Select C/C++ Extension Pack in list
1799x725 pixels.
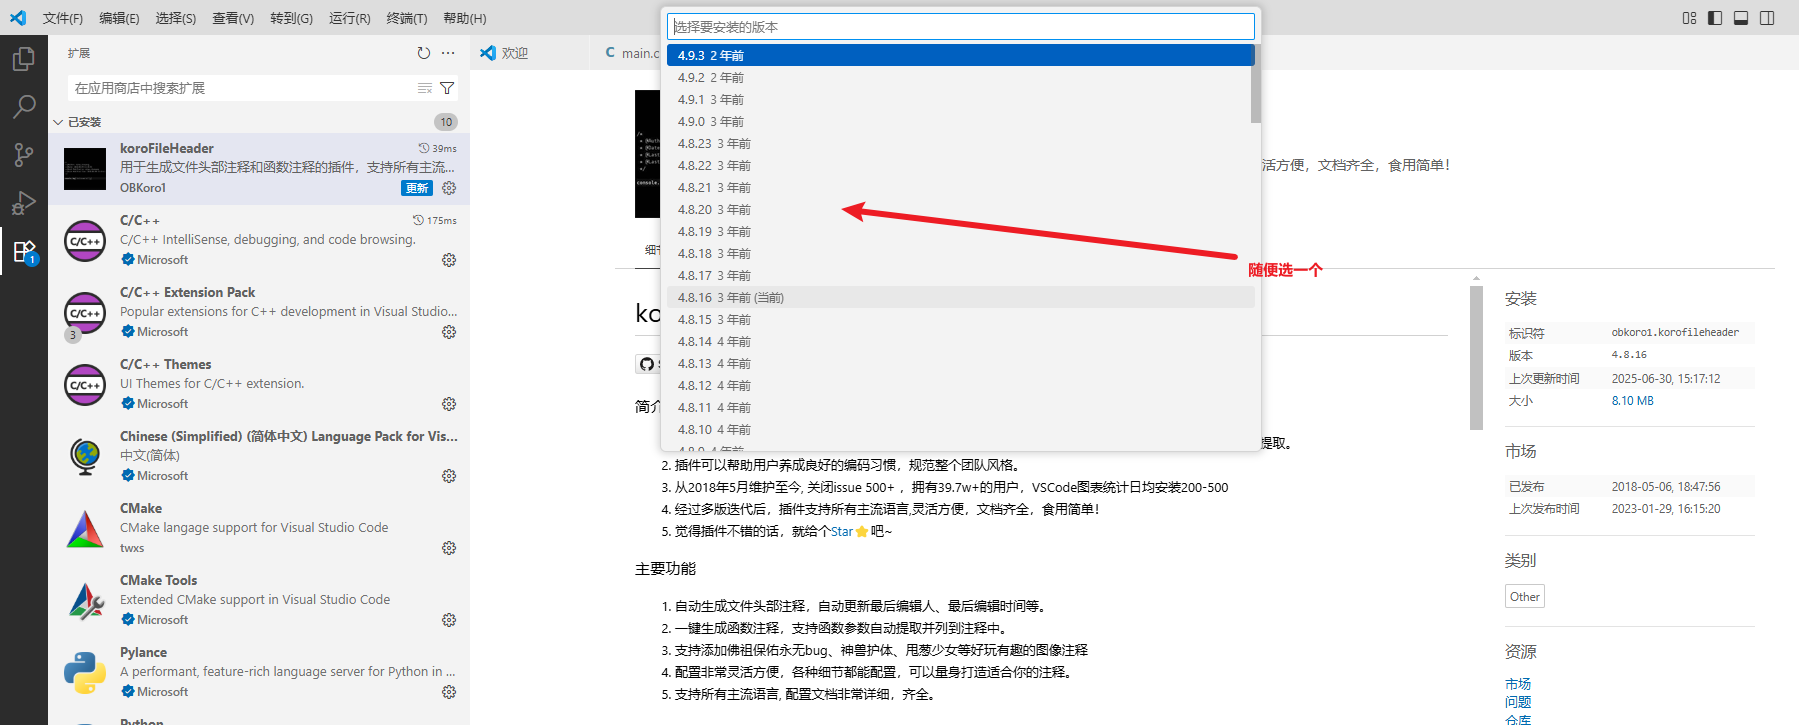[259, 313]
